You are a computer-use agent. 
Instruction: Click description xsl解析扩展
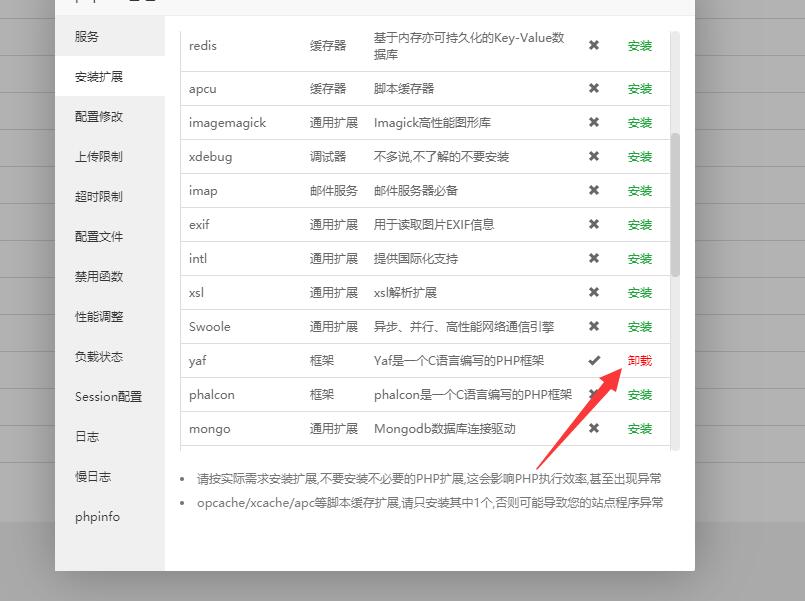click(405, 293)
